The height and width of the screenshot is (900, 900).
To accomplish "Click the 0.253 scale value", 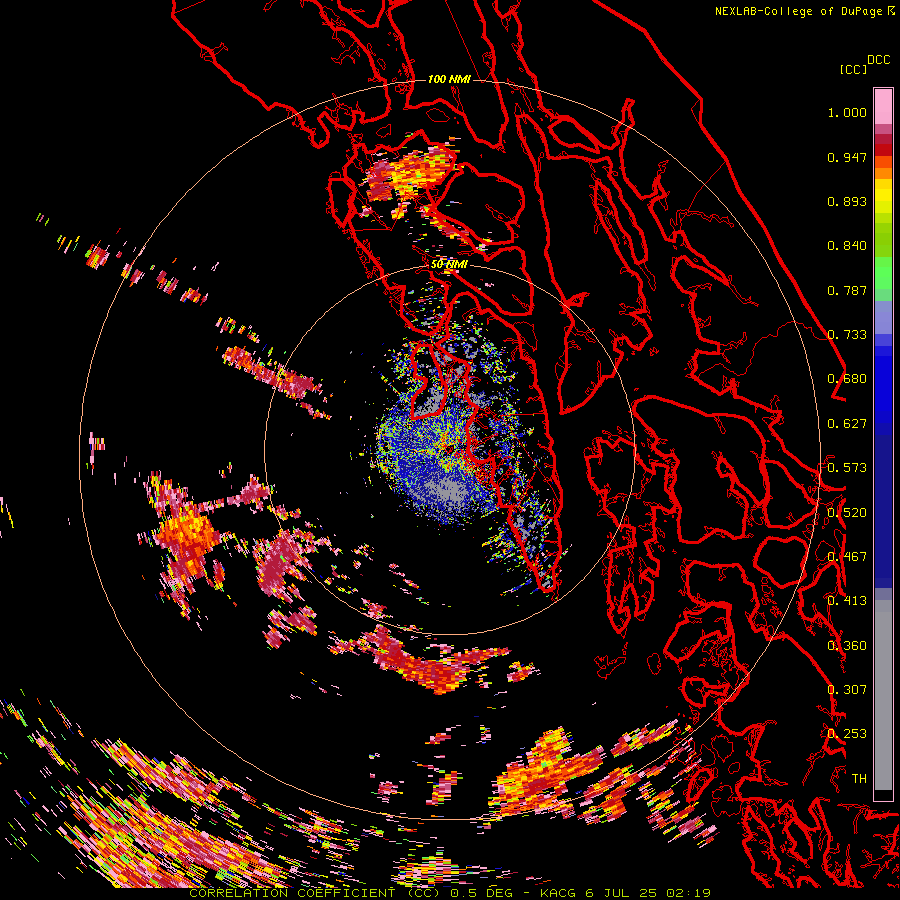I will 847,734.
